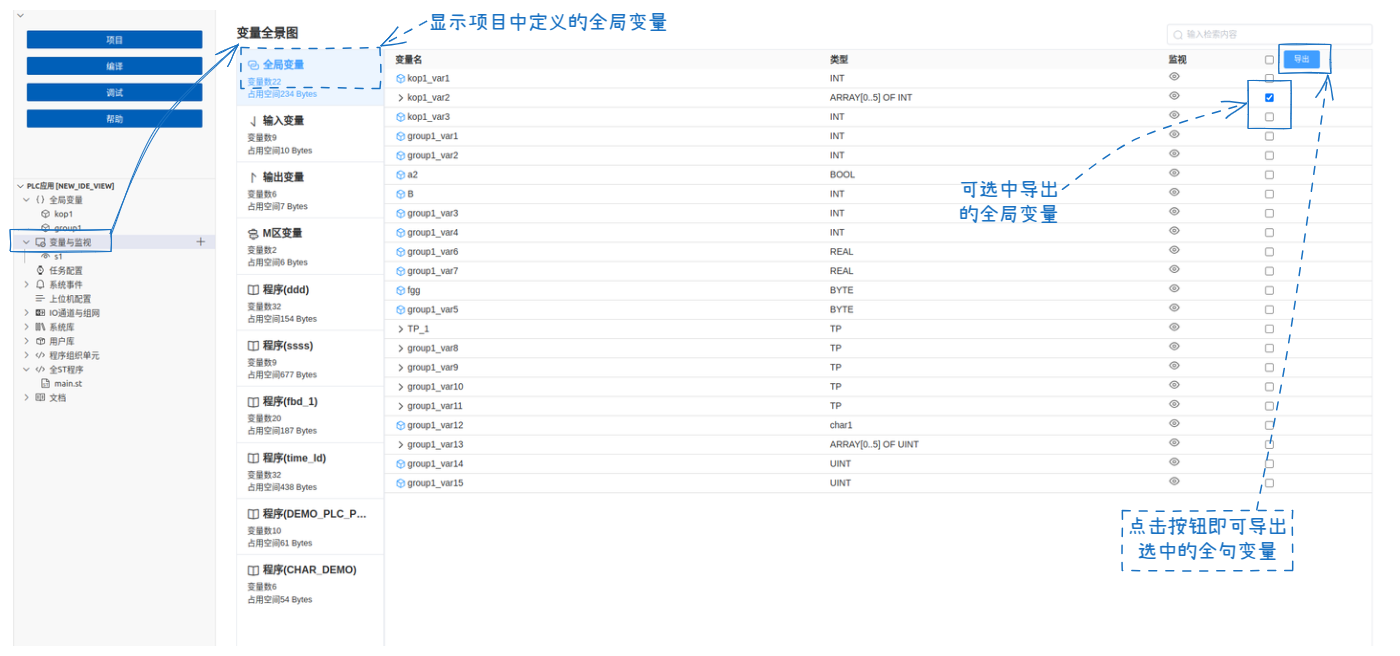Uncheck the kop1_var2 export checkbox
This screenshot has height=656, width=1400.
(x=1269, y=98)
